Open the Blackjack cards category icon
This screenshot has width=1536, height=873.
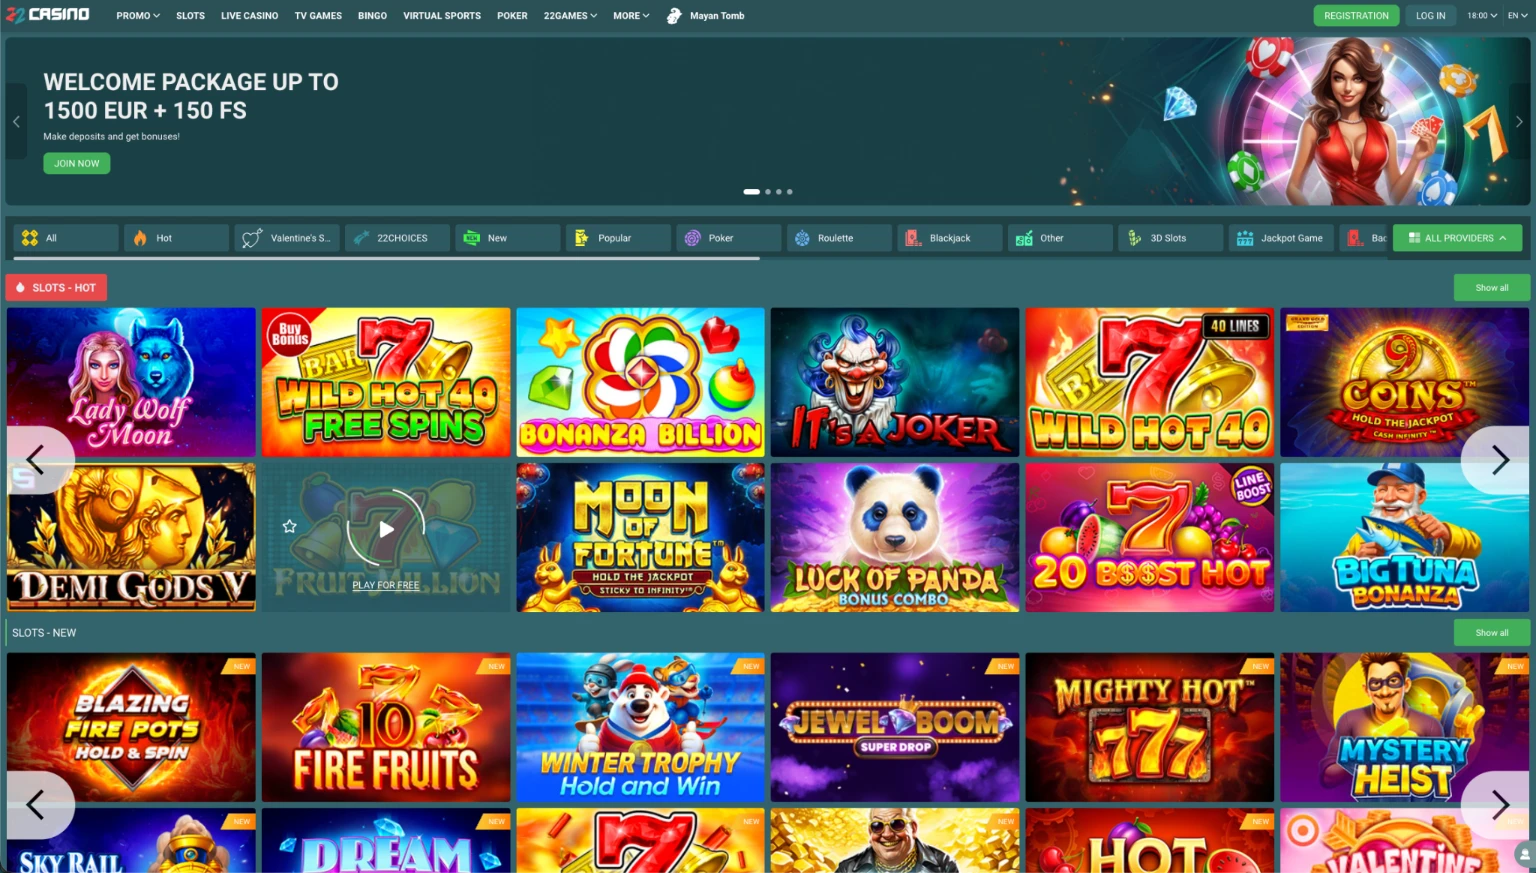[x=912, y=237]
